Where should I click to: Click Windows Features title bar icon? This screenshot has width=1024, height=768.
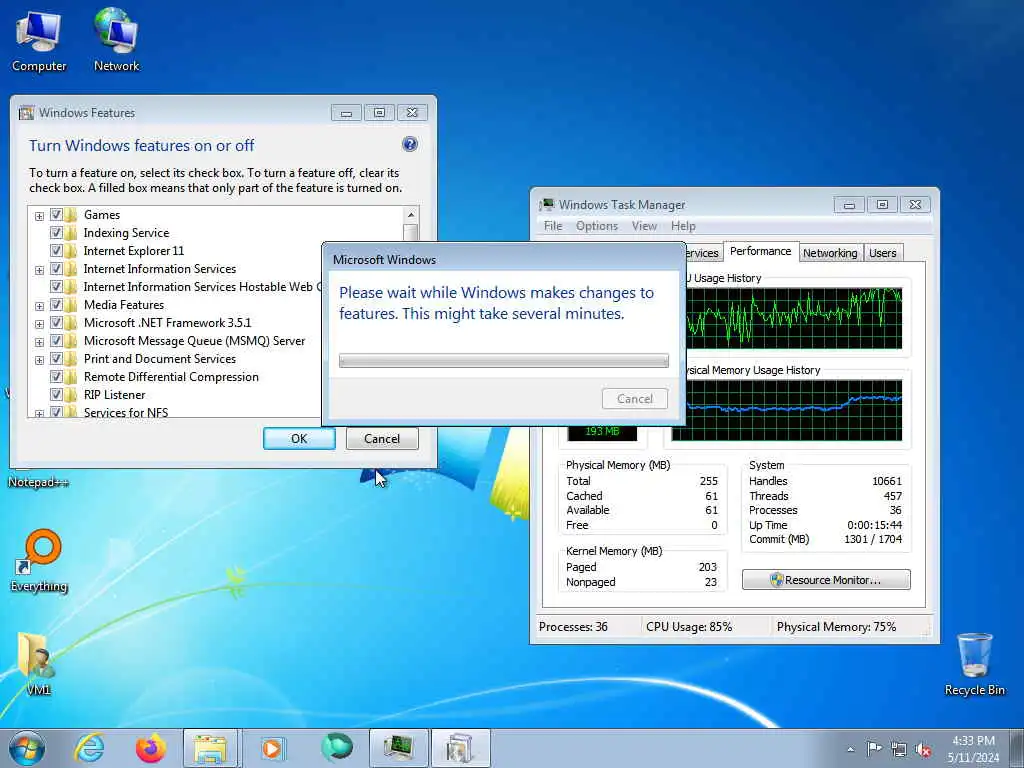[26, 113]
